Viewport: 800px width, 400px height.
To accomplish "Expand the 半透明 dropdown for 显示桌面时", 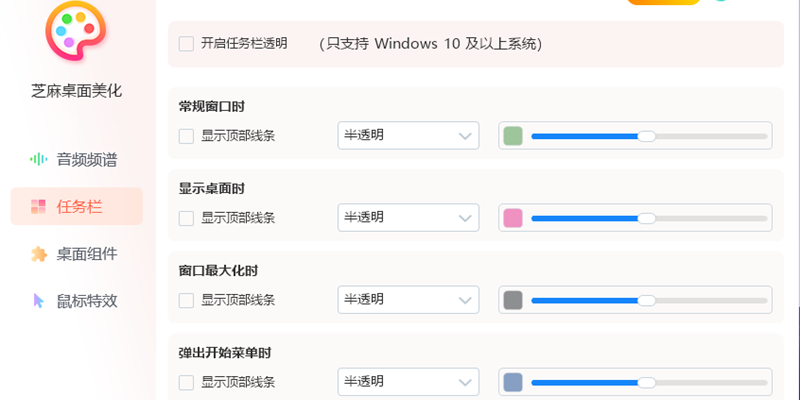I will pos(408,218).
